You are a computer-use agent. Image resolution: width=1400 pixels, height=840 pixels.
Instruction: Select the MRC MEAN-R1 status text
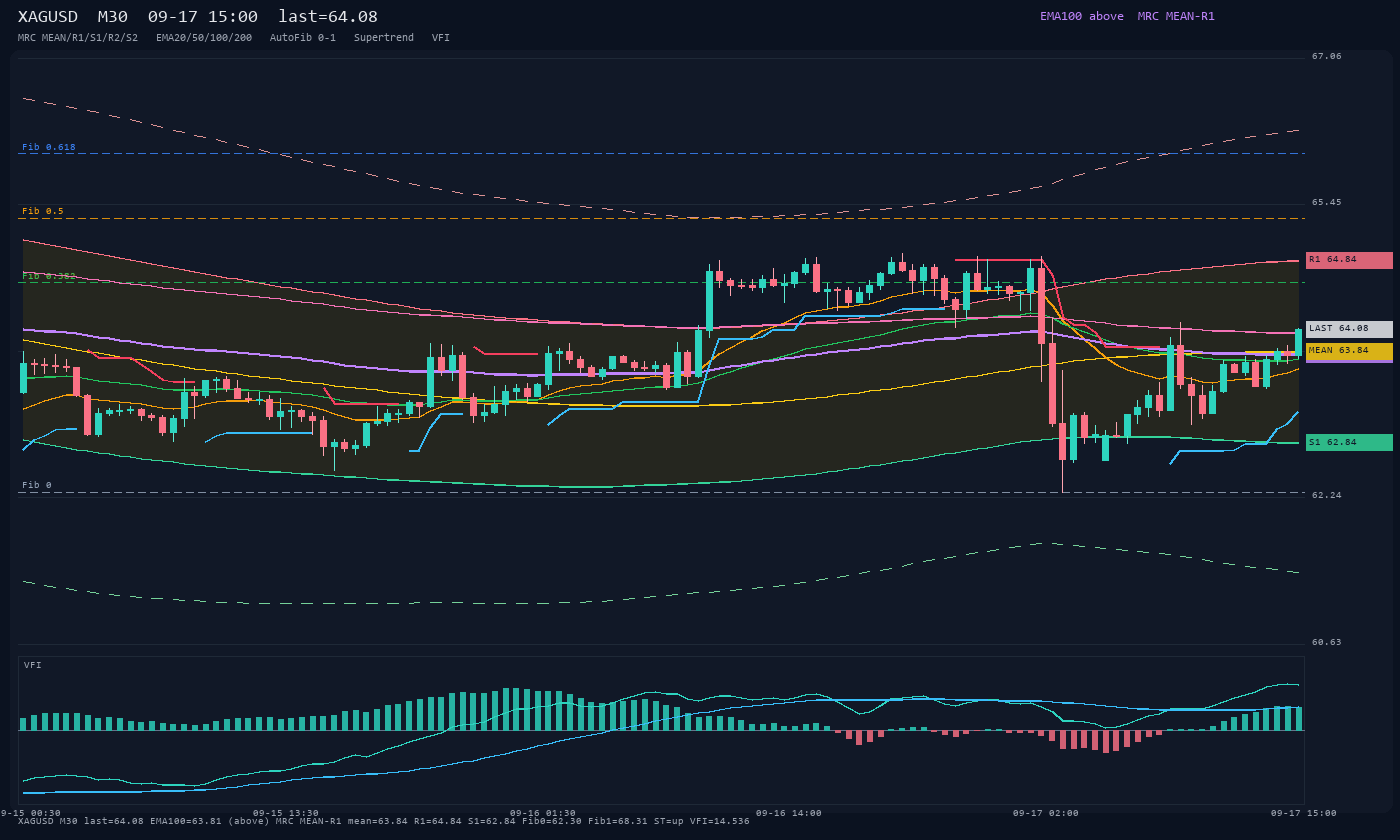tap(1176, 16)
